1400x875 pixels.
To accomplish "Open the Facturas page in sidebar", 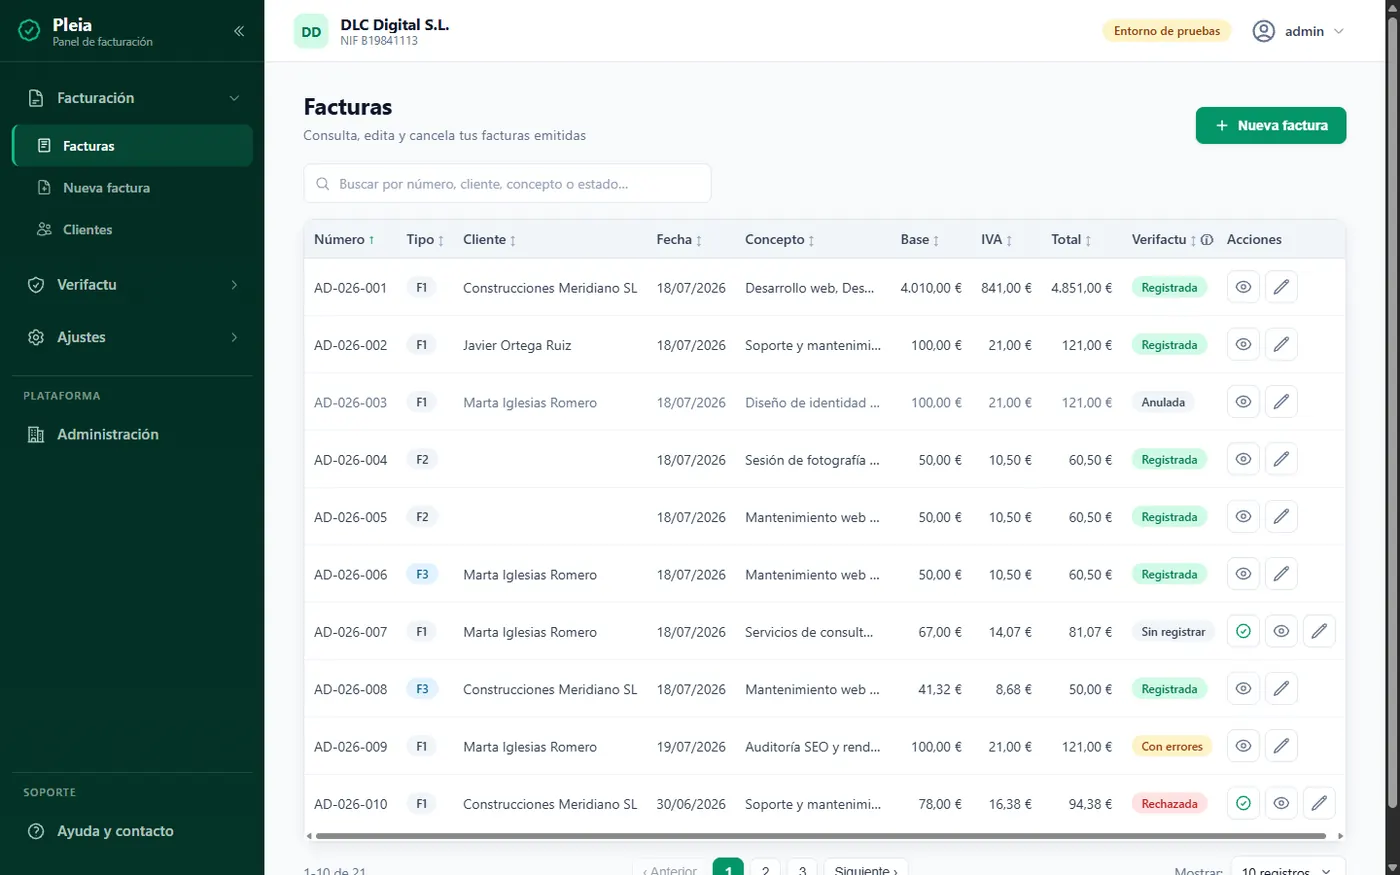I will pos(132,146).
